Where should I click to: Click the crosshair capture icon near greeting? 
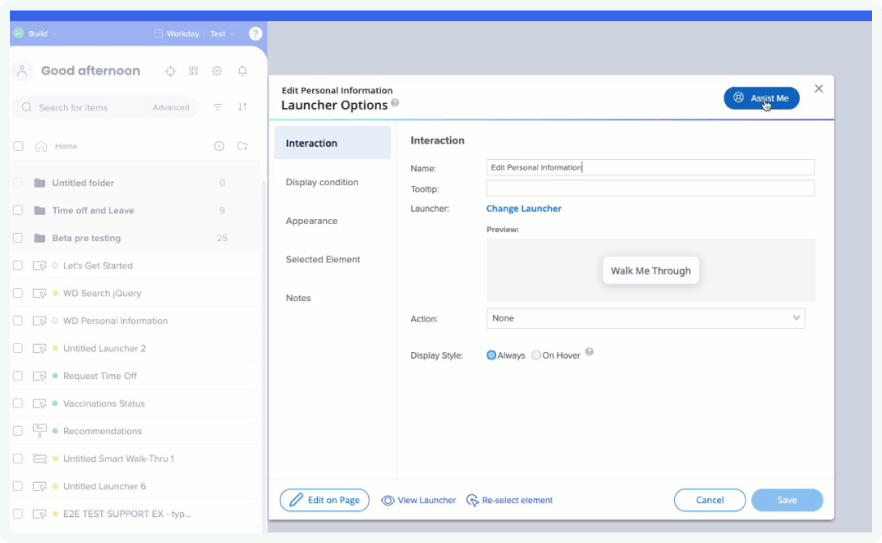[x=170, y=71]
